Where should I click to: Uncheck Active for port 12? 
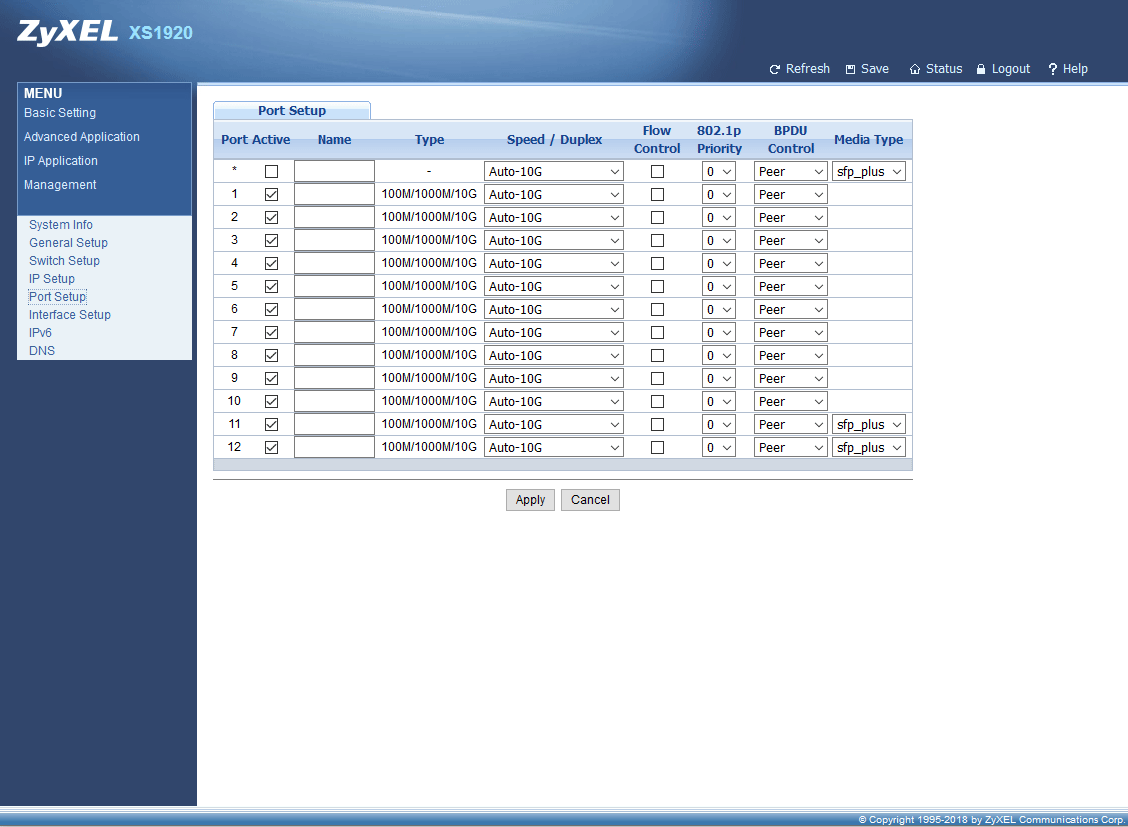click(271, 448)
